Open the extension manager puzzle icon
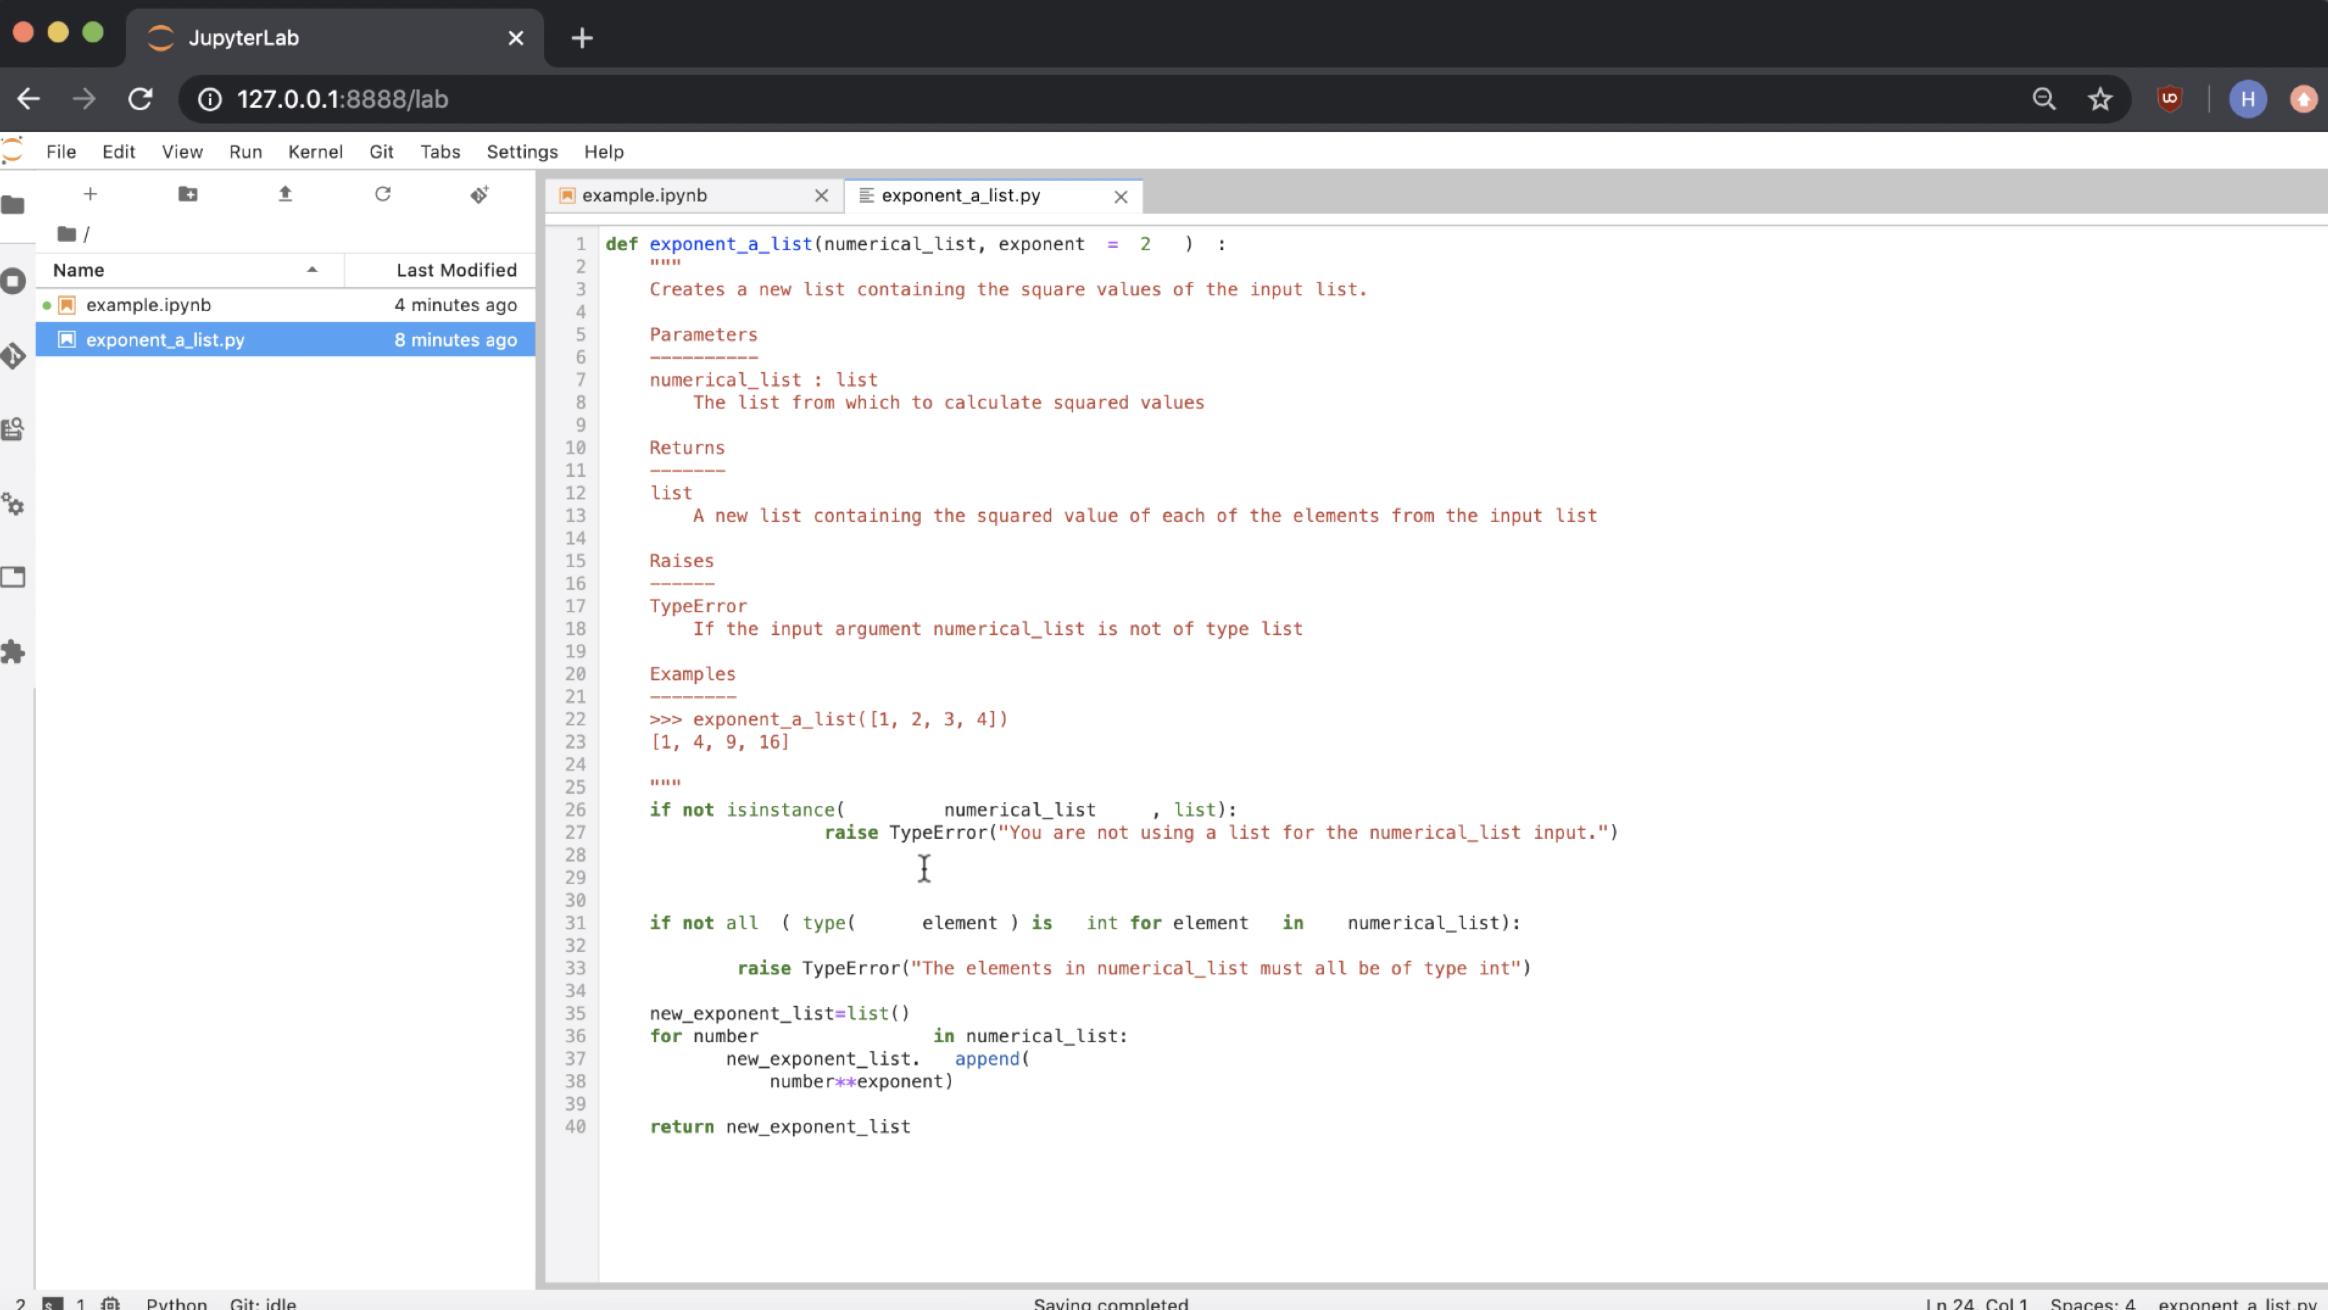This screenshot has width=2328, height=1310. coord(14,652)
